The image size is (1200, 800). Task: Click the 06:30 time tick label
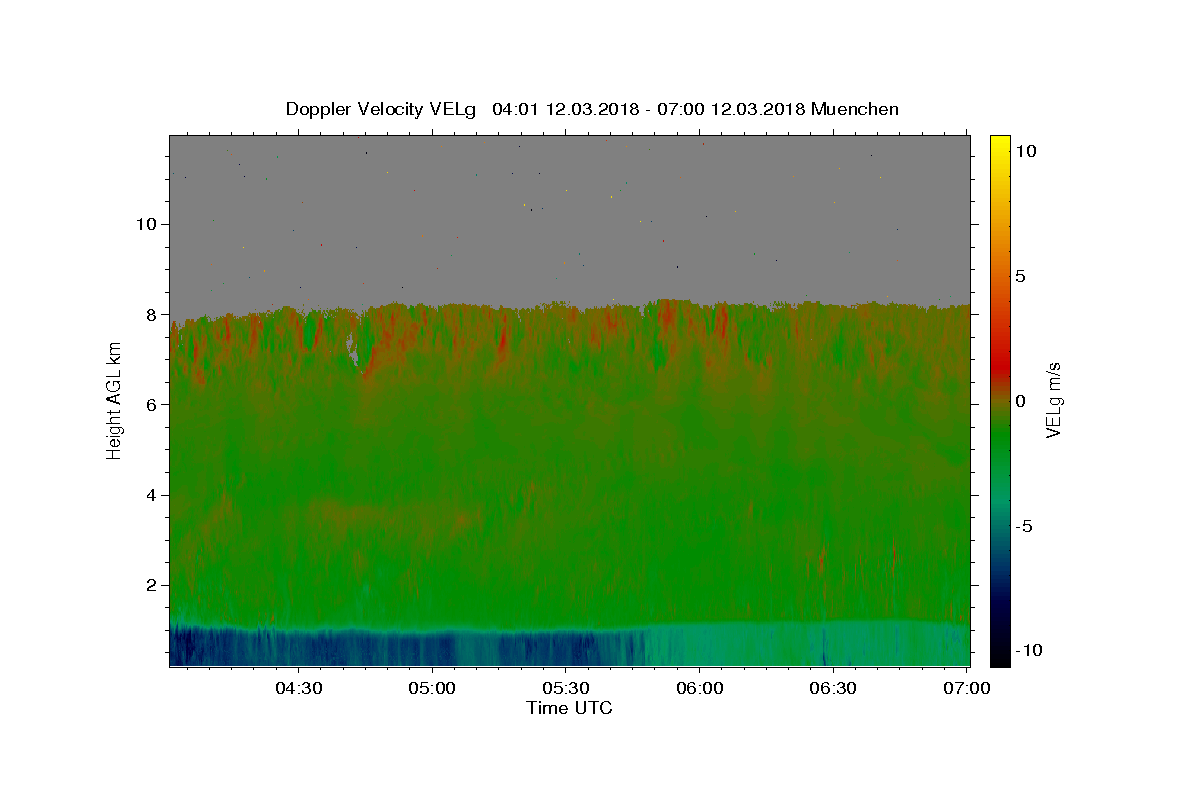(833, 688)
